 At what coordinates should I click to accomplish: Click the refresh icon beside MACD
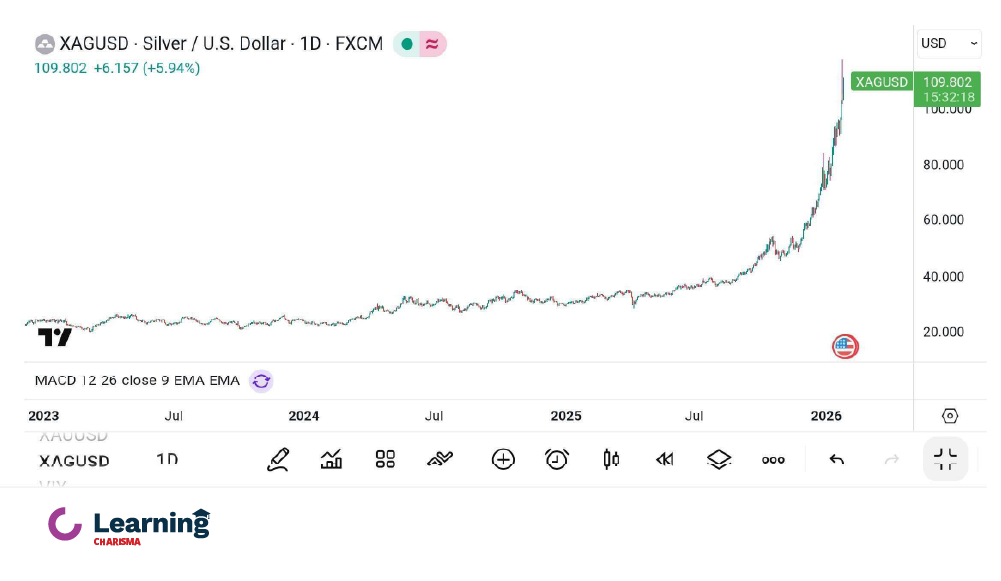(x=261, y=381)
